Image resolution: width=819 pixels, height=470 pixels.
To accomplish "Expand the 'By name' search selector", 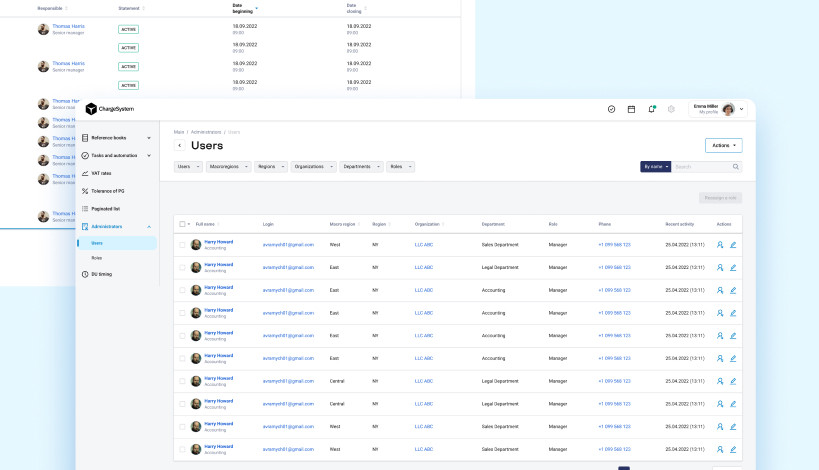I will point(655,167).
